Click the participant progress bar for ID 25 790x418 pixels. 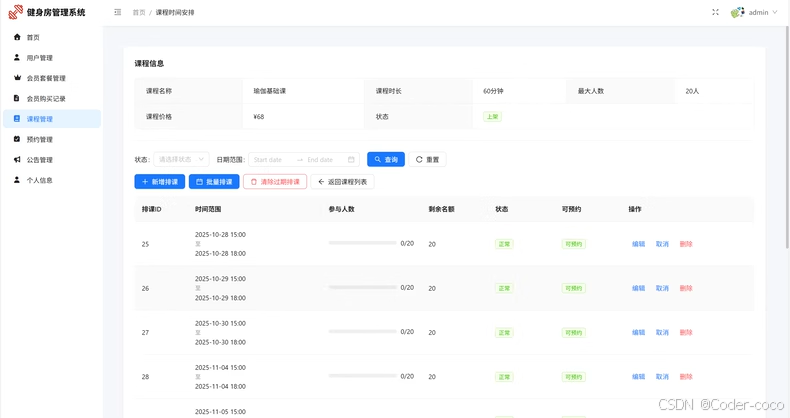point(362,243)
